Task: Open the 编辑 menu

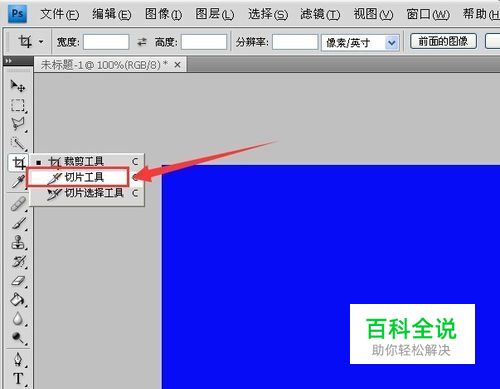Action: [x=112, y=14]
